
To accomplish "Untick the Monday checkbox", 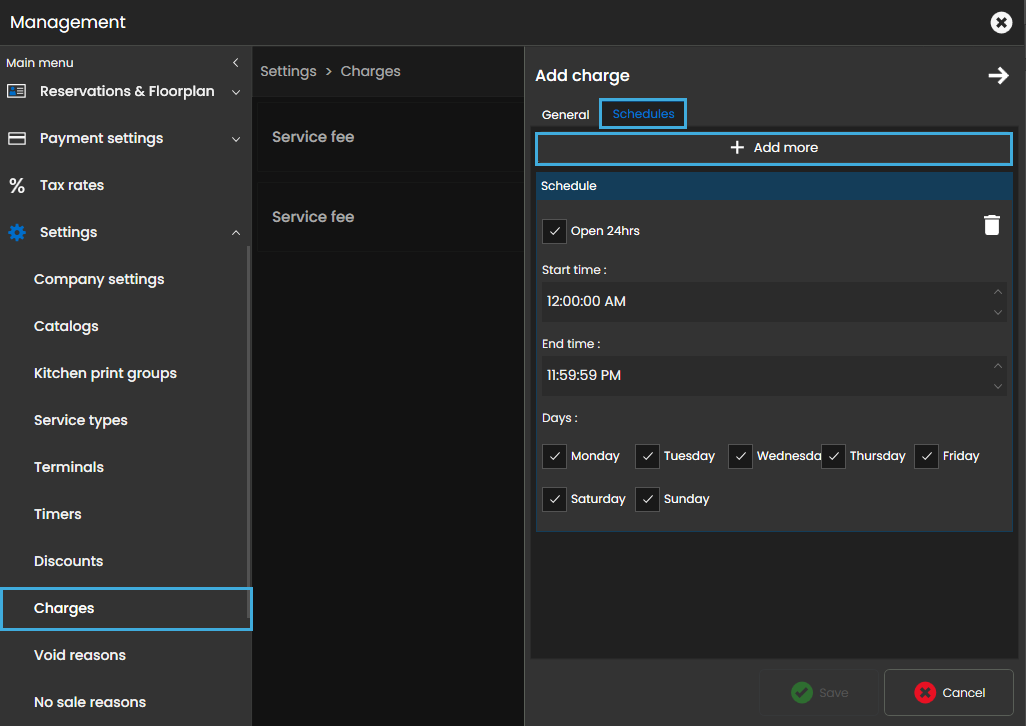I will [x=554, y=456].
